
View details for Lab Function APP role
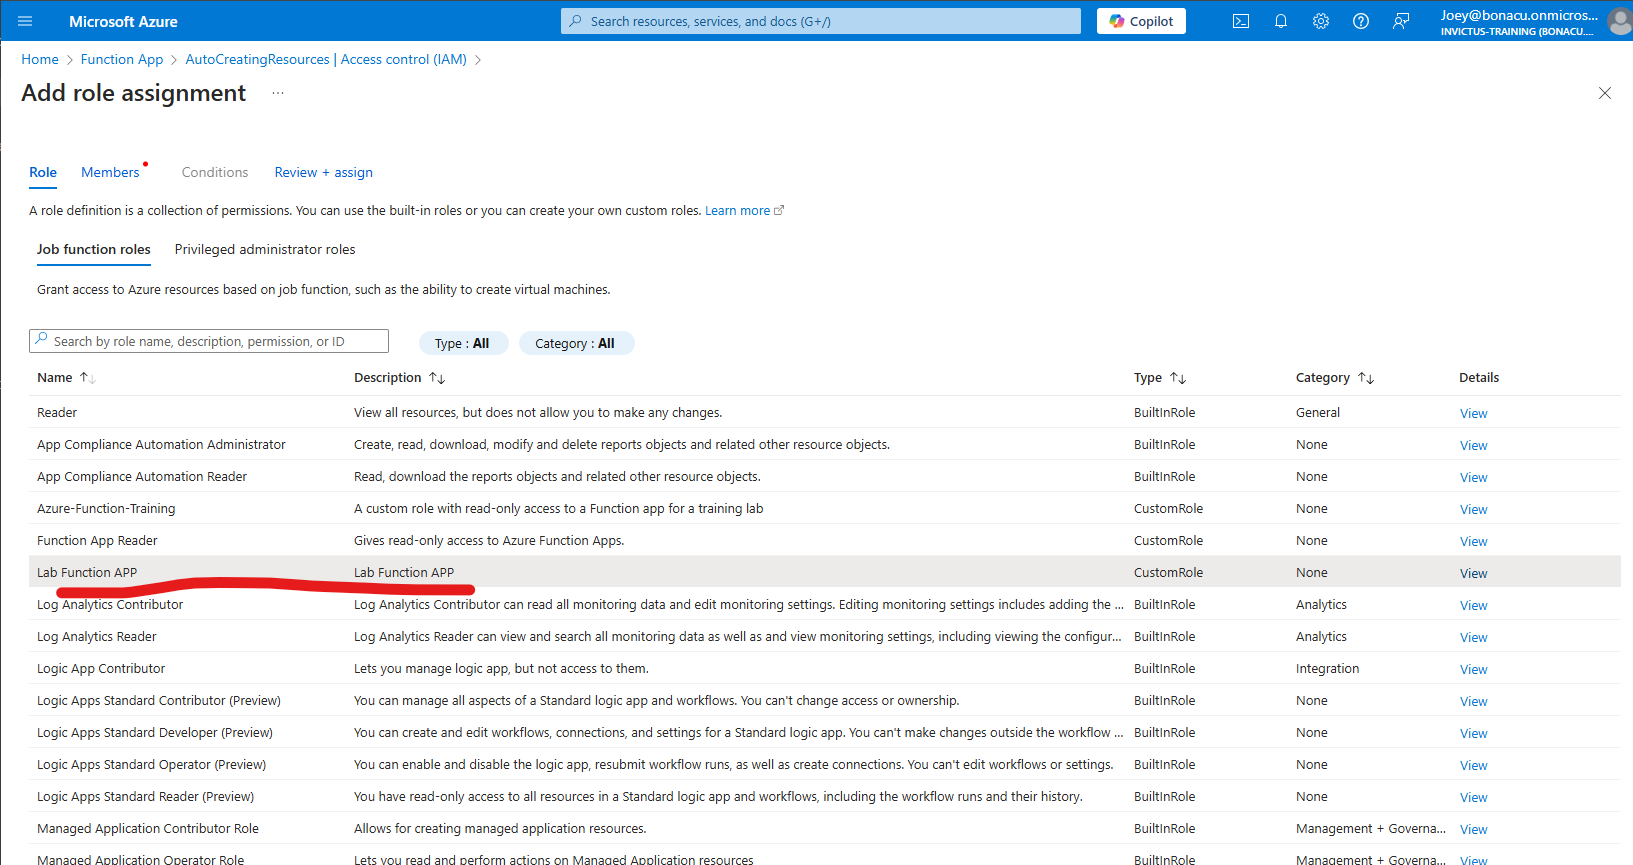[x=1473, y=573]
